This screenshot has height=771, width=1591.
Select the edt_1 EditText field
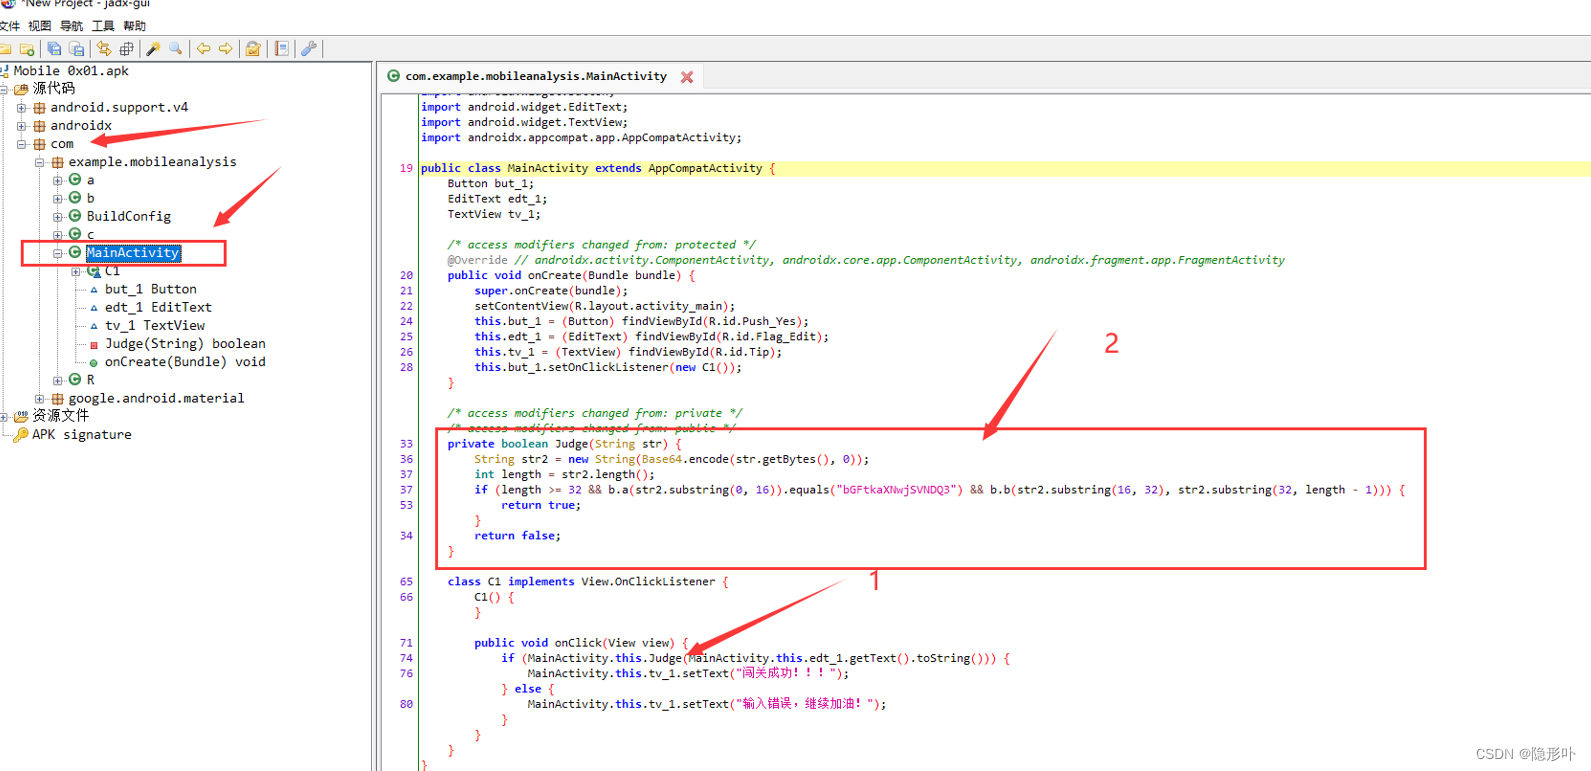pos(158,307)
